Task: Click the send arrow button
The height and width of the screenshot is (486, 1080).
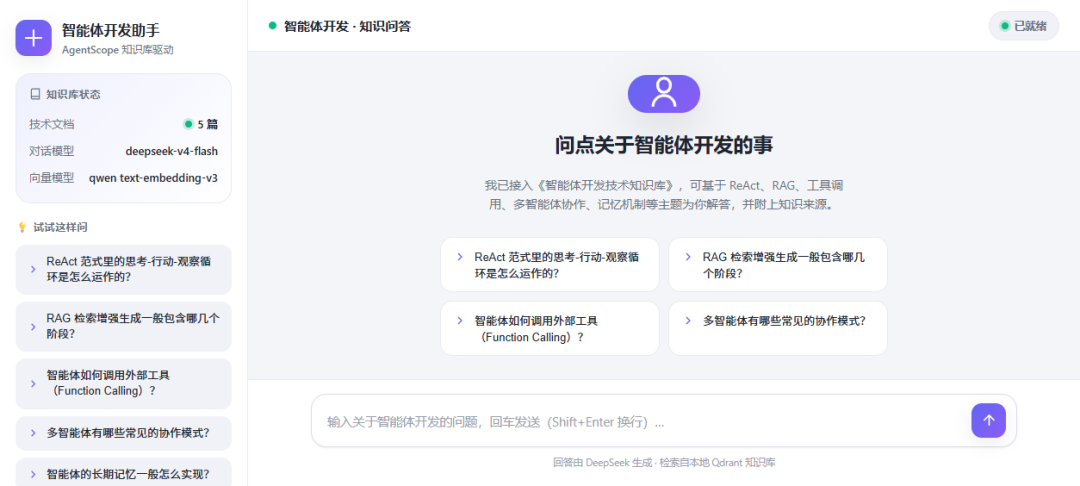Action: tap(988, 421)
